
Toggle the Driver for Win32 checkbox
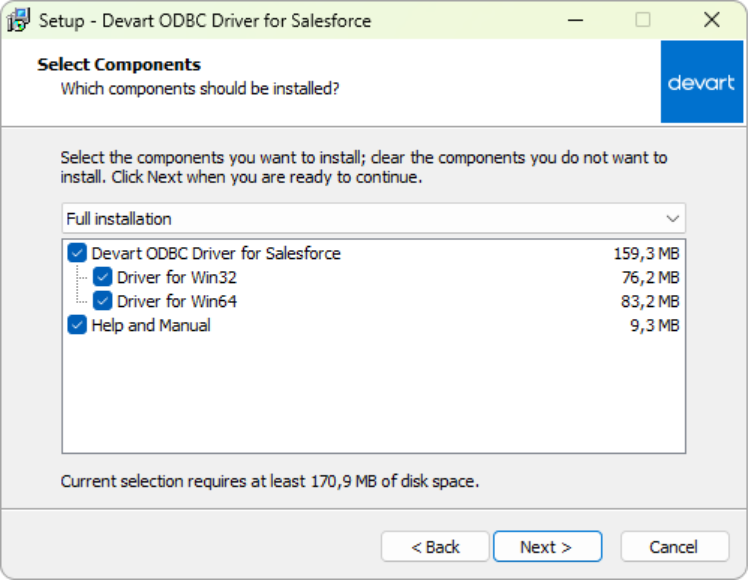pos(102,278)
